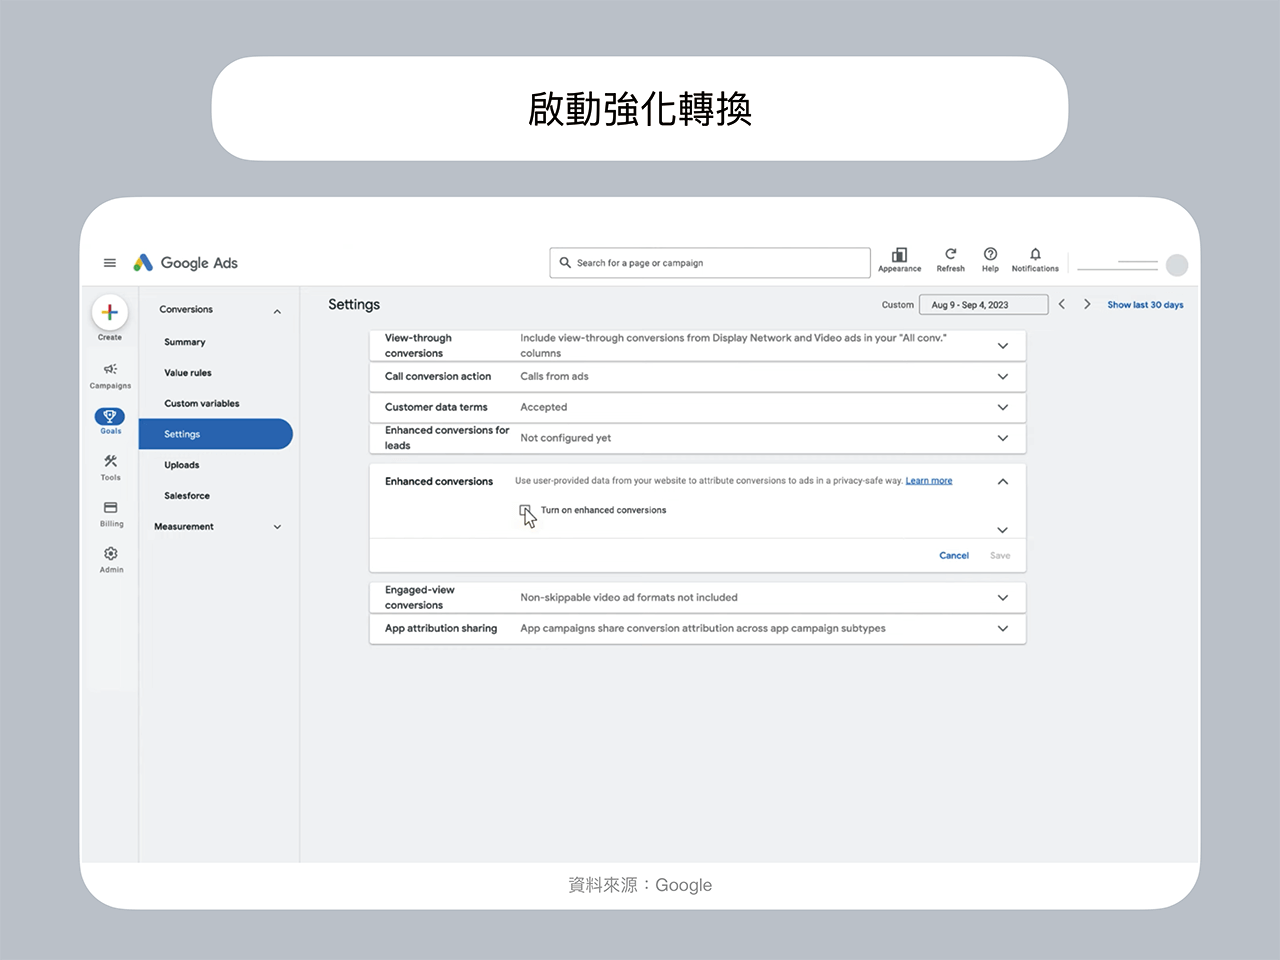The image size is (1280, 960).
Task: Go to previous date range arrow
Action: coord(1062,304)
